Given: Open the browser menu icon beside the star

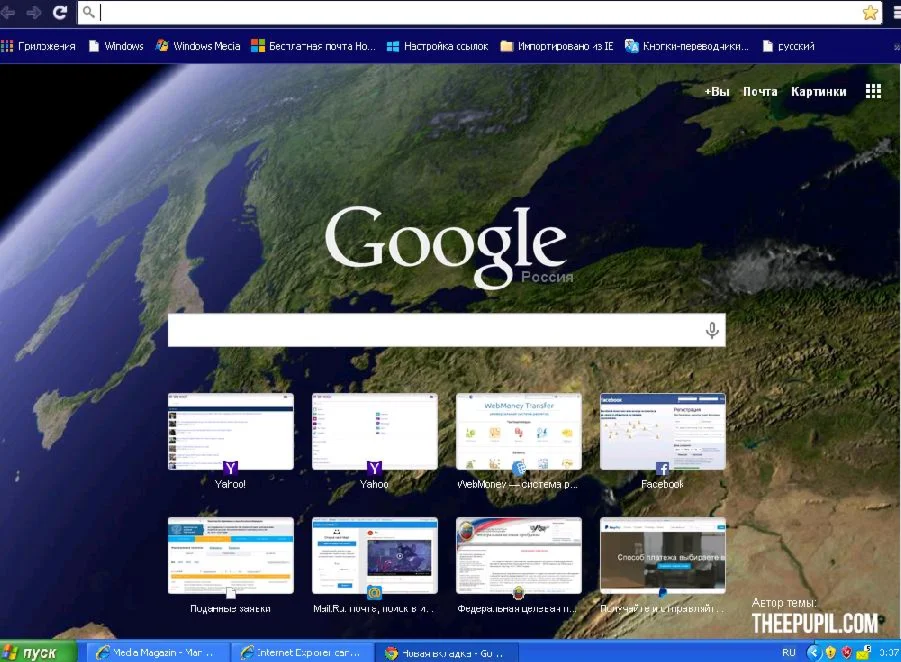Looking at the screenshot, I should tap(897, 13).
